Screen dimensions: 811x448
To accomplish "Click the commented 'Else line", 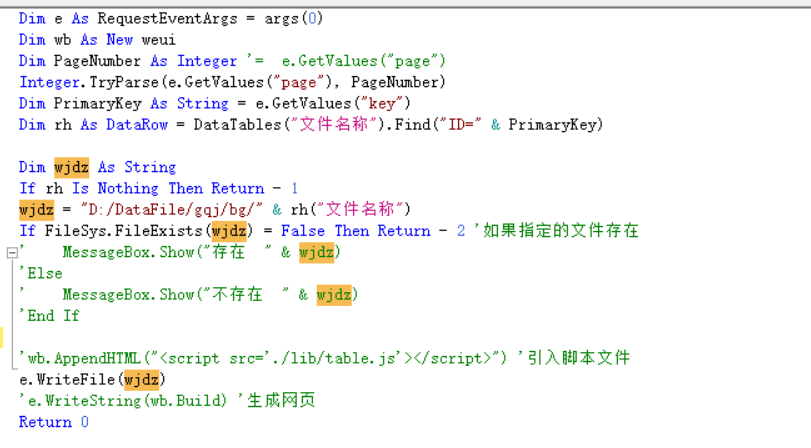I will point(40,274).
